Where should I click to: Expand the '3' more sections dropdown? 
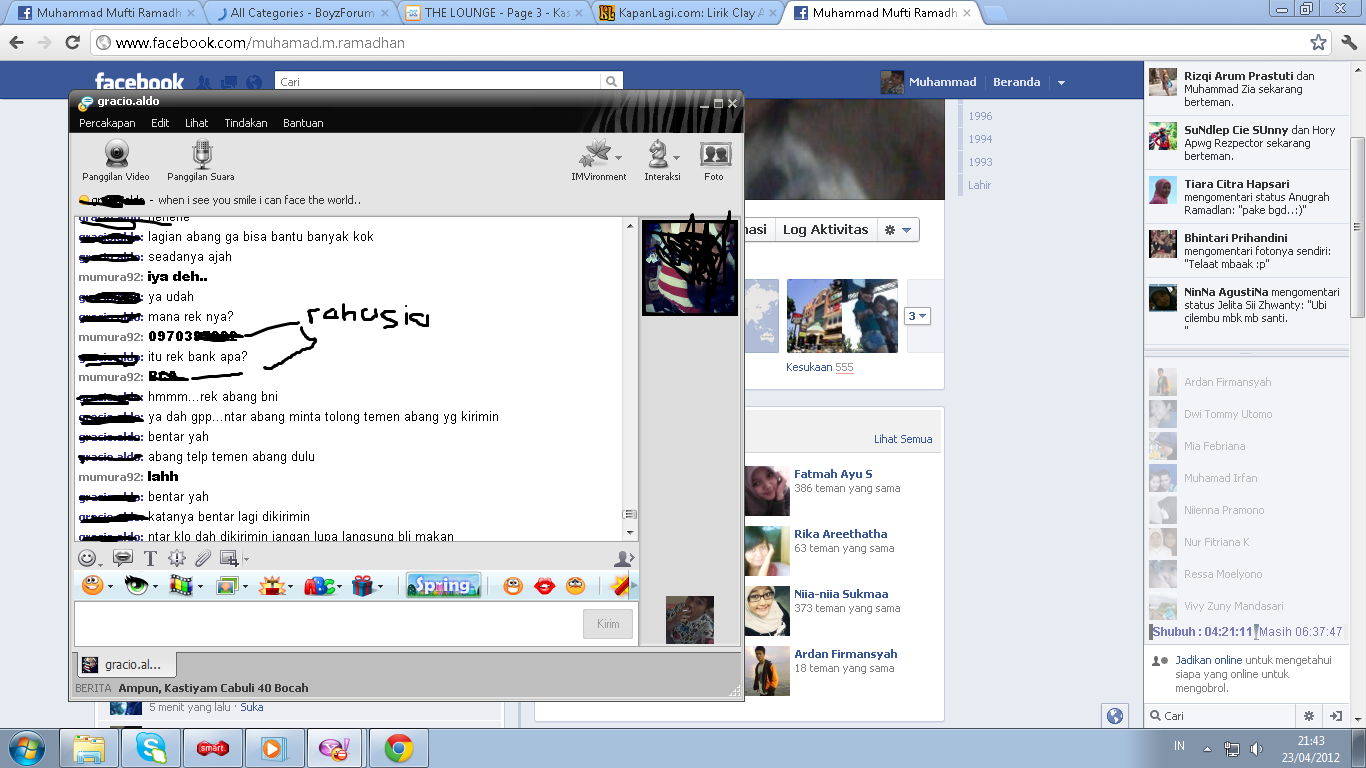(917, 316)
